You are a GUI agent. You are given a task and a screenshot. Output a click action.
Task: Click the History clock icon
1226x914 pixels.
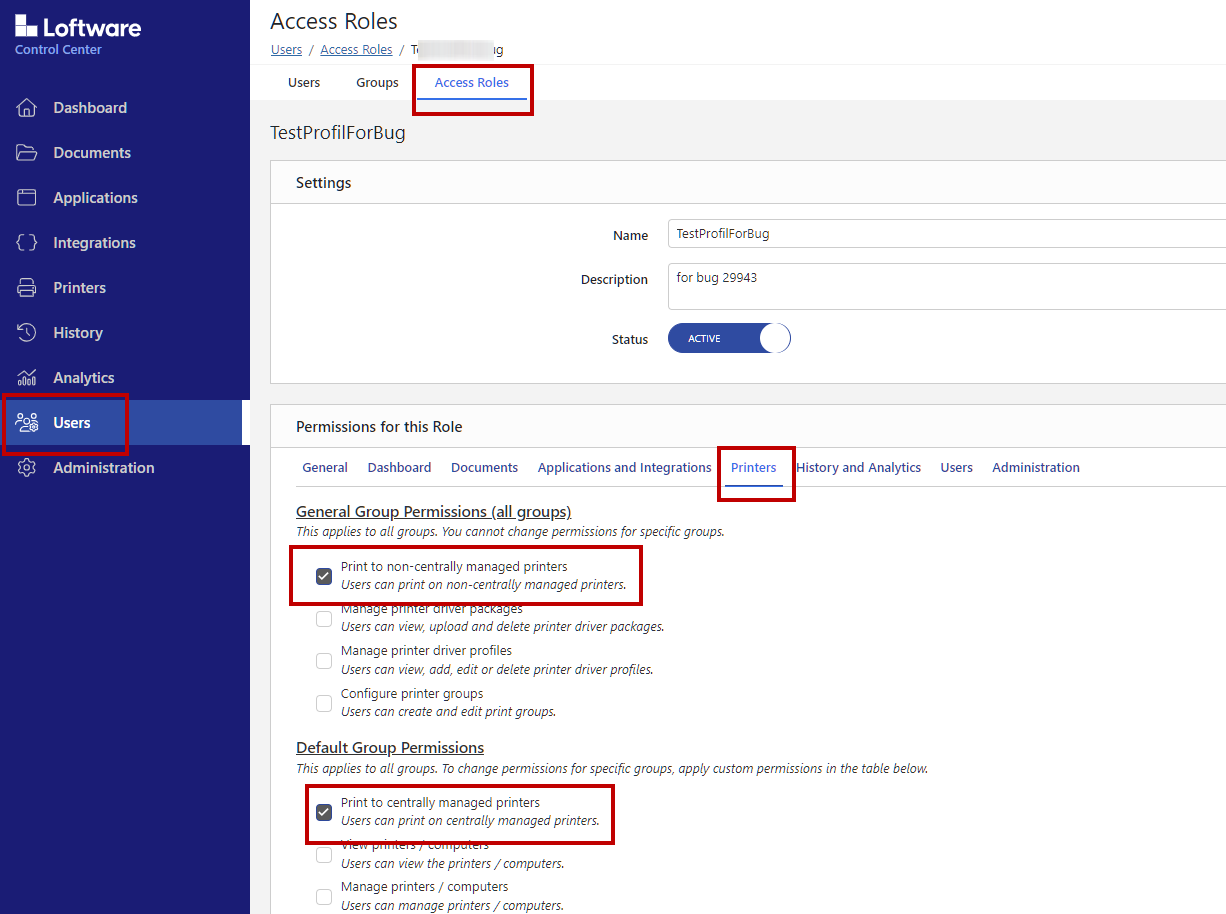[27, 333]
